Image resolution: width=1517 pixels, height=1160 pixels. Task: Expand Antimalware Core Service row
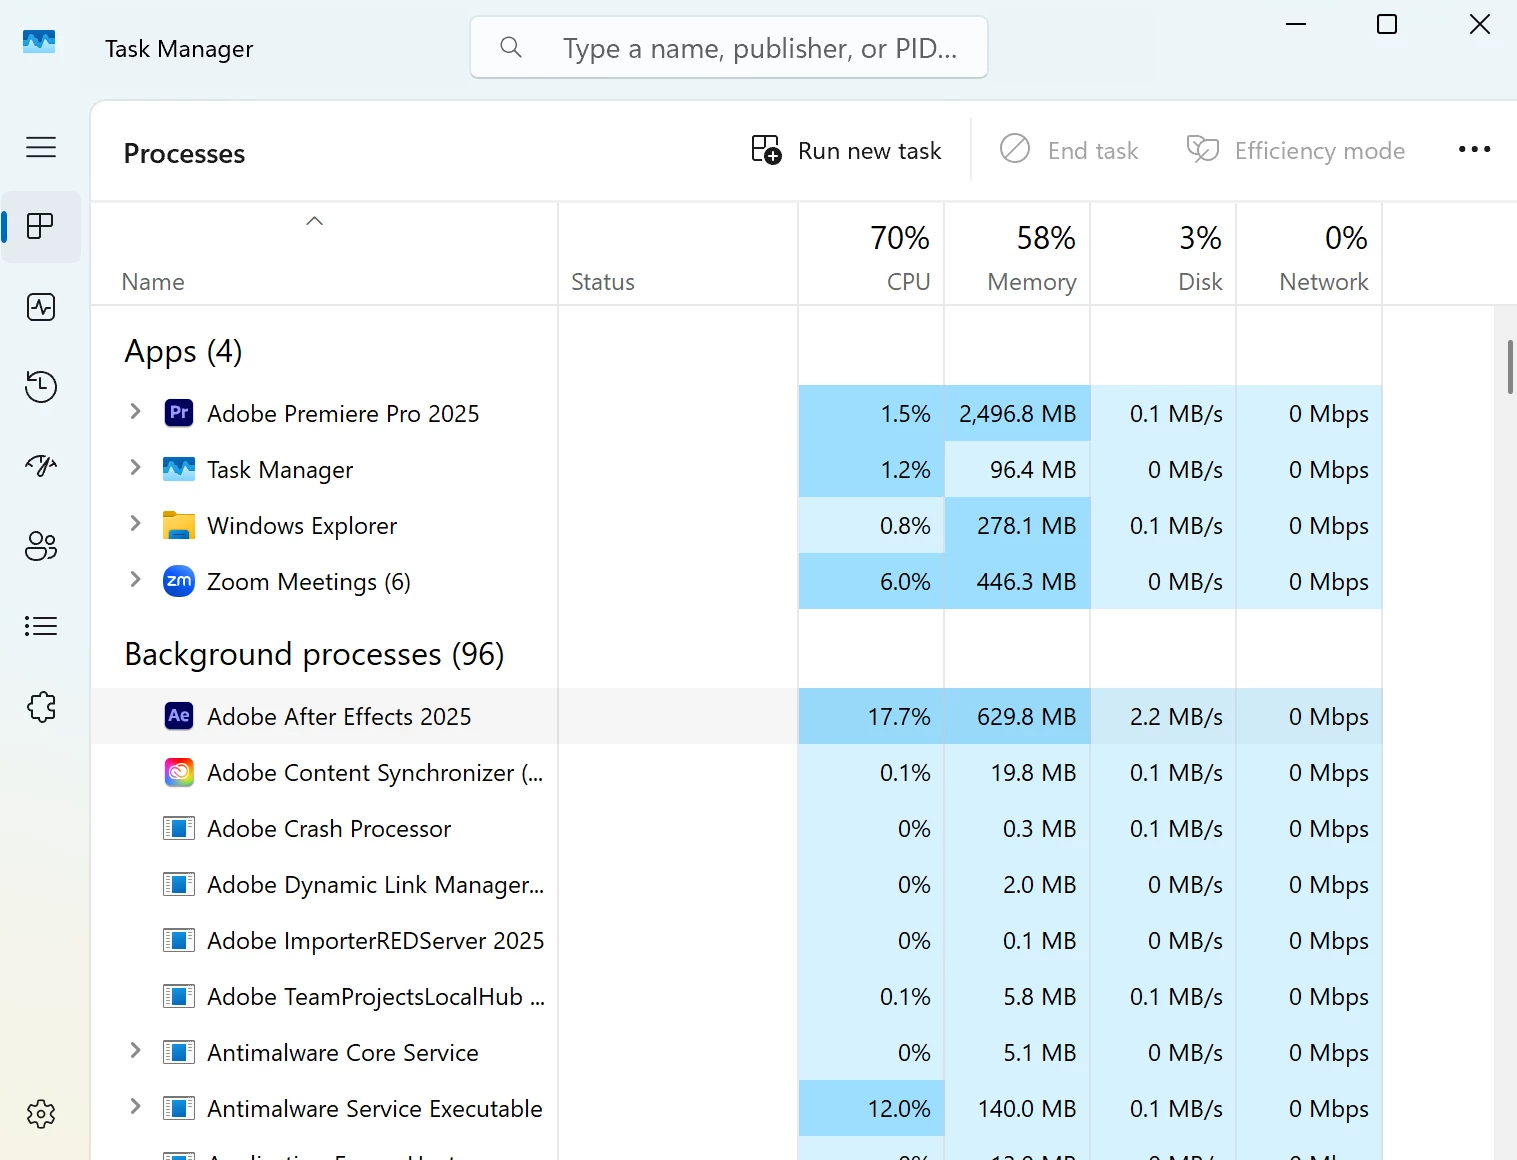[135, 1050]
